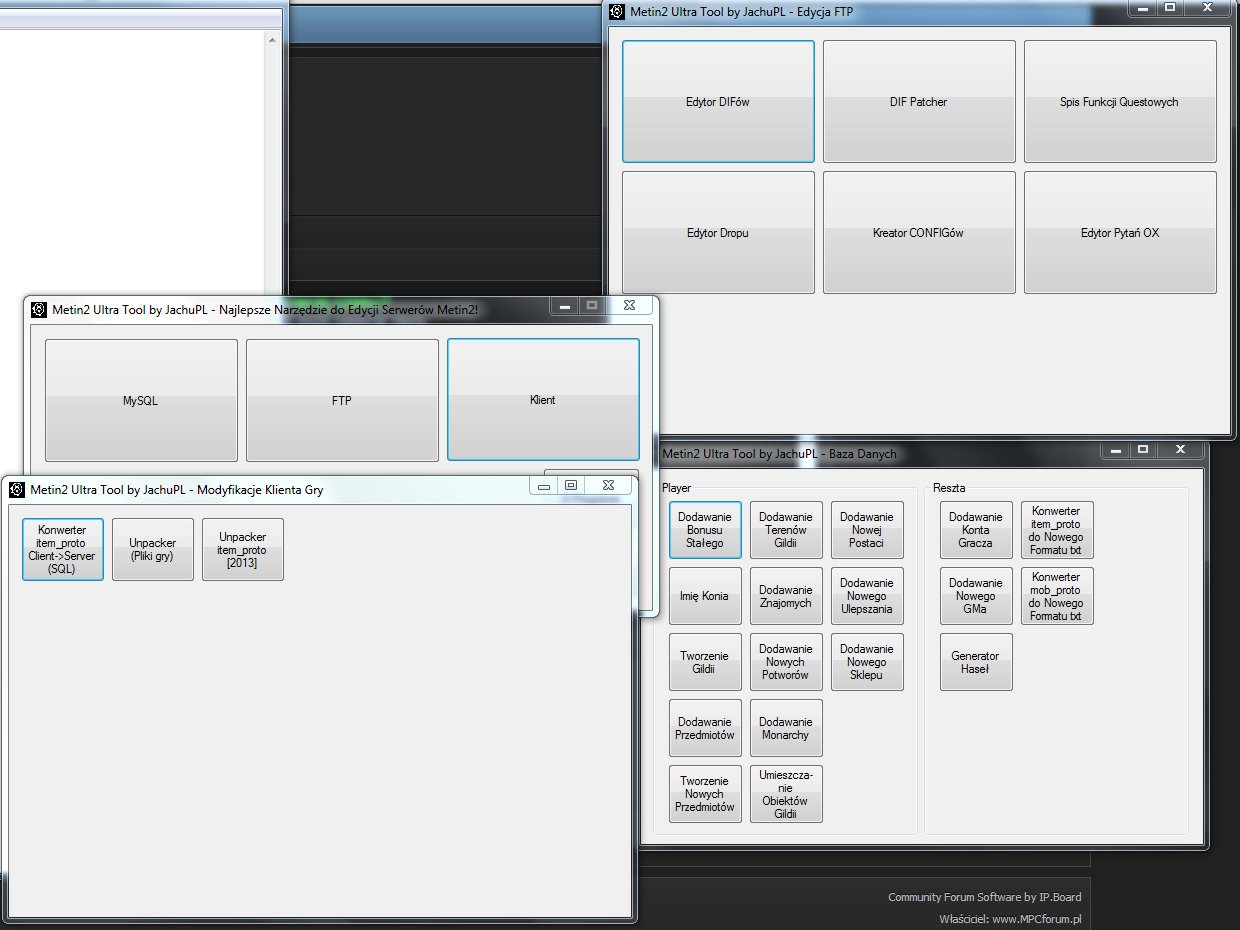
Task: Click the Klient button in main window
Action: [x=543, y=400]
